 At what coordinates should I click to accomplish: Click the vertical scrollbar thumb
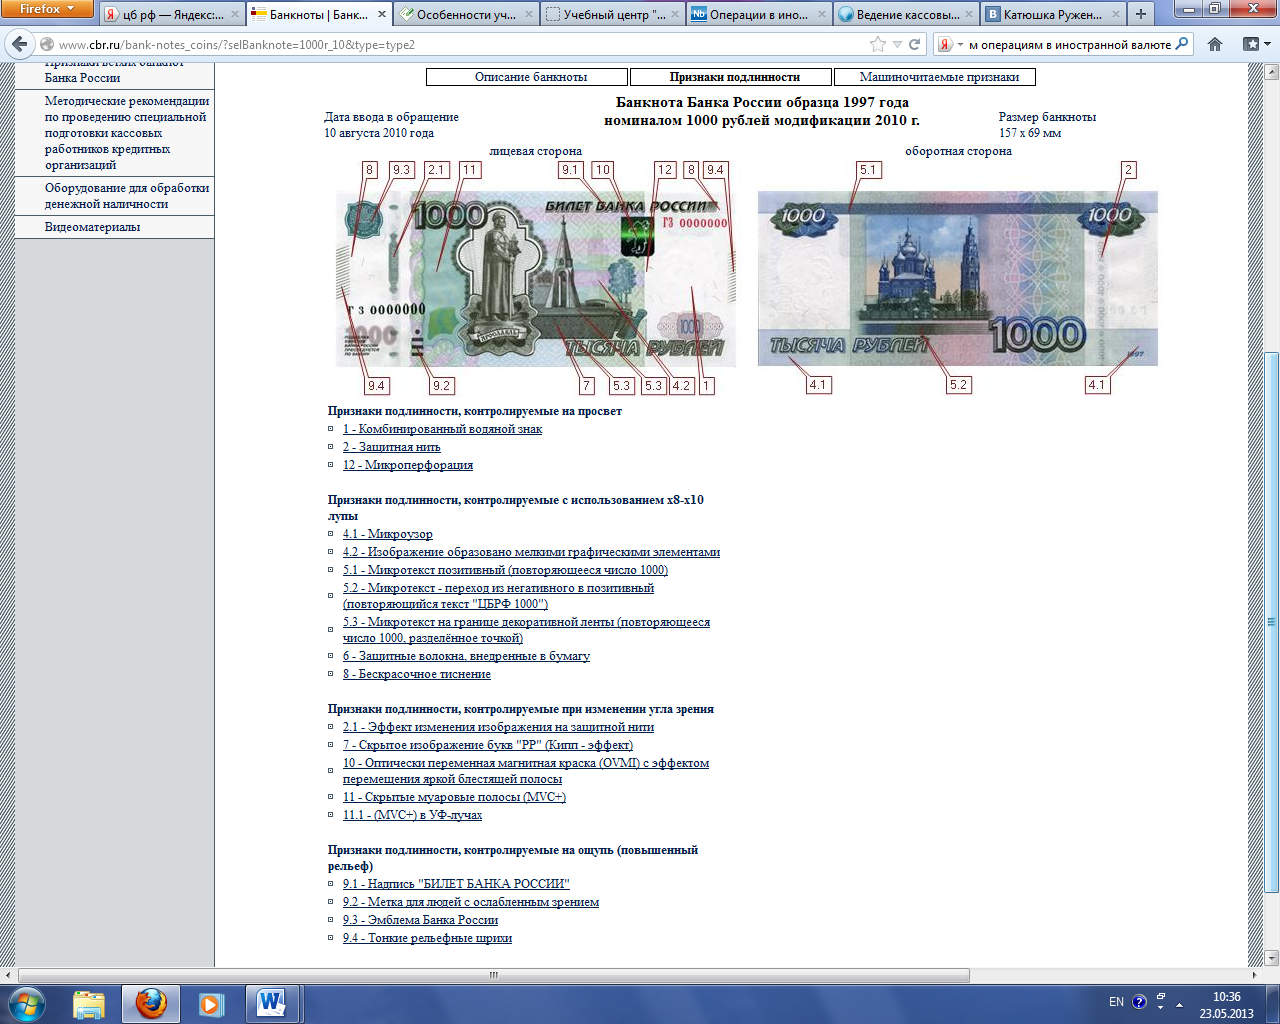(x=1271, y=622)
